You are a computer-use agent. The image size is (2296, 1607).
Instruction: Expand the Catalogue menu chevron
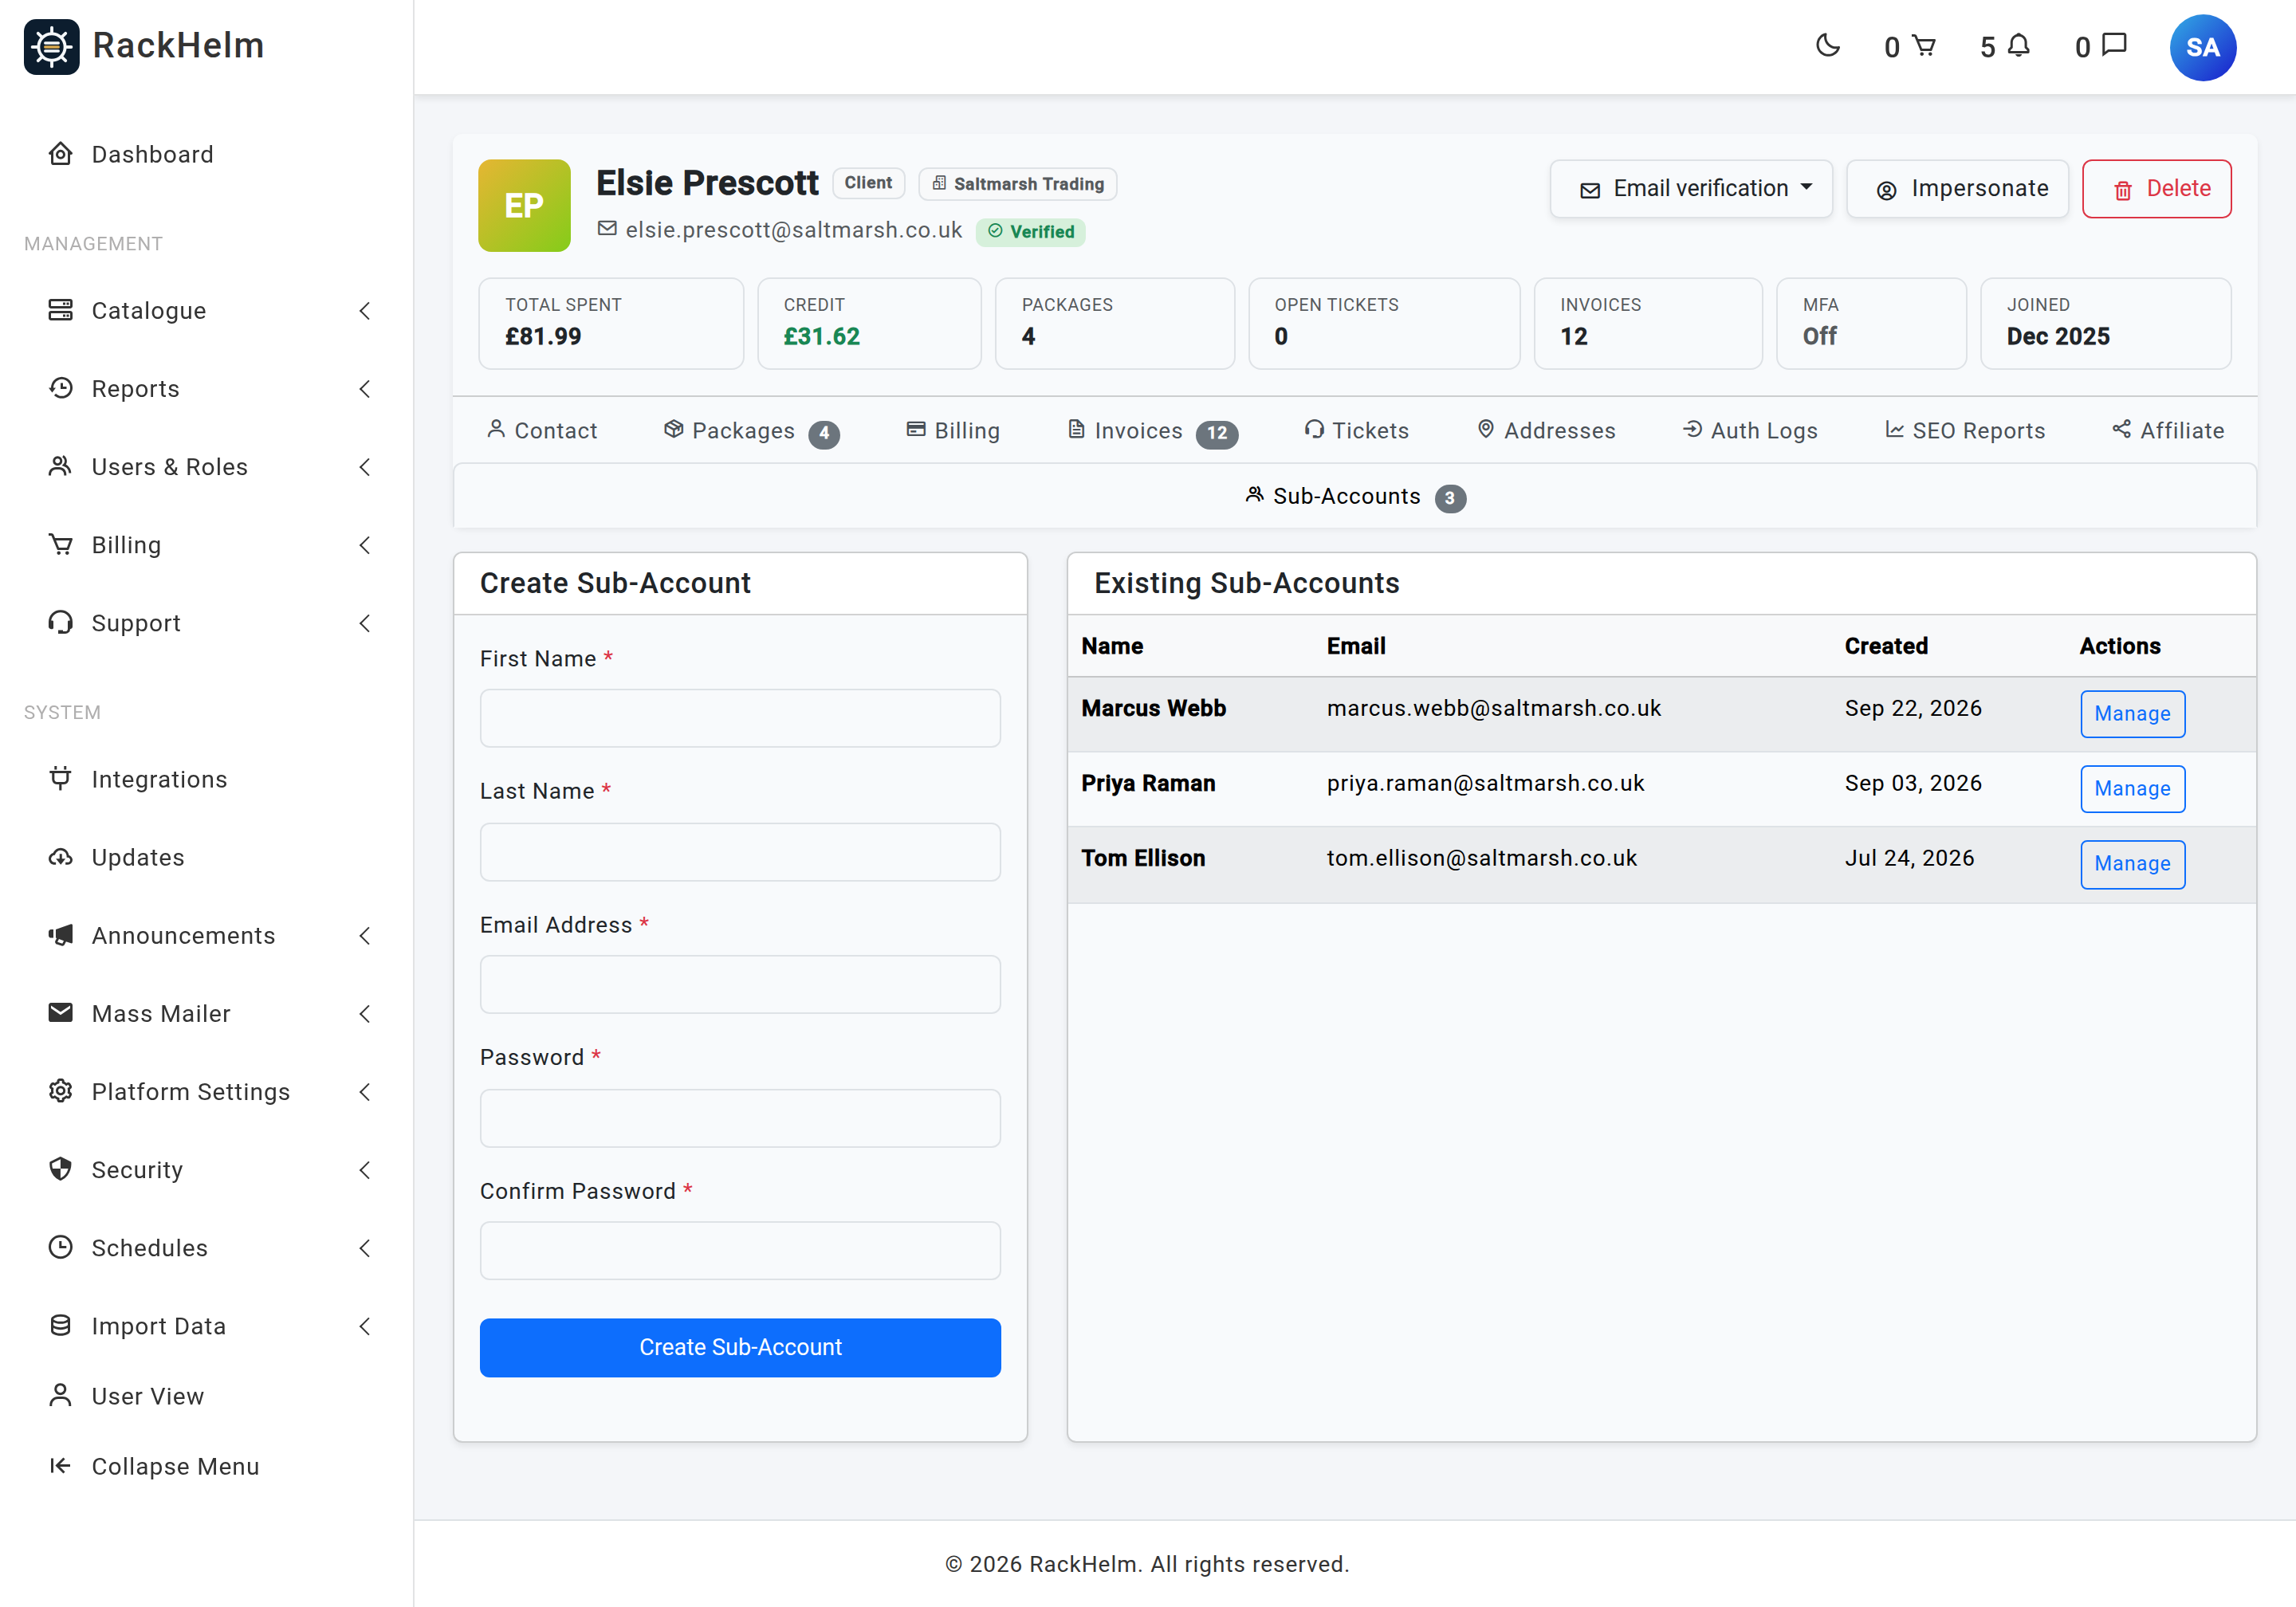click(x=365, y=310)
